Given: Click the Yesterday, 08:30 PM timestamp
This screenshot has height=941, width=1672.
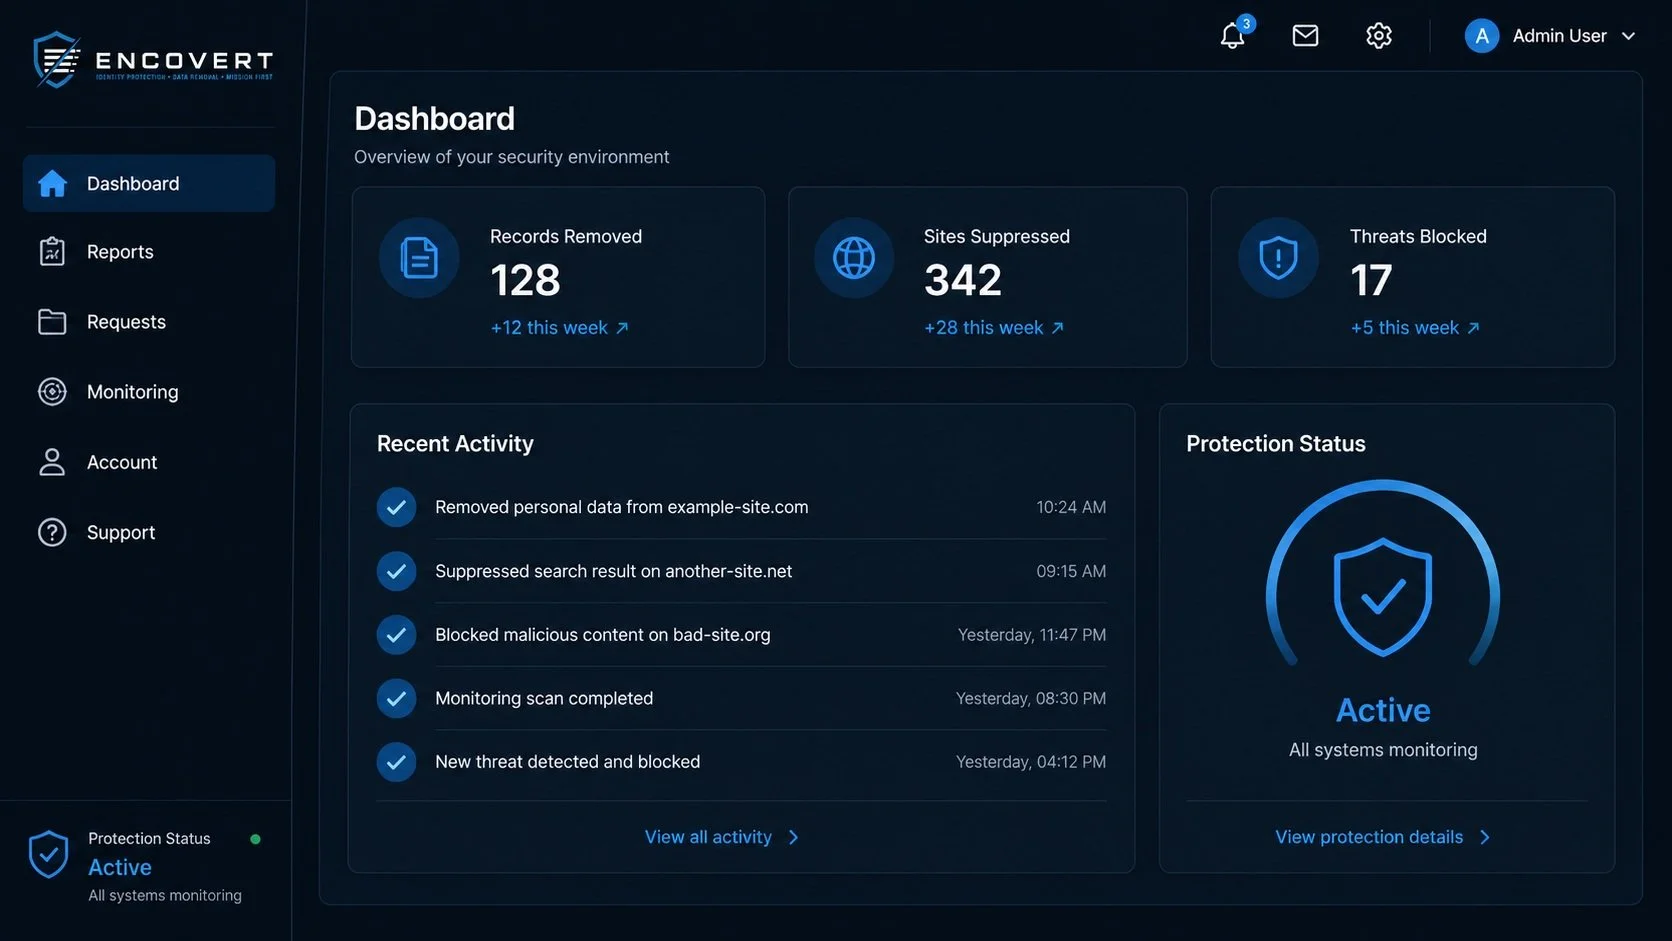Looking at the screenshot, I should [1031, 698].
